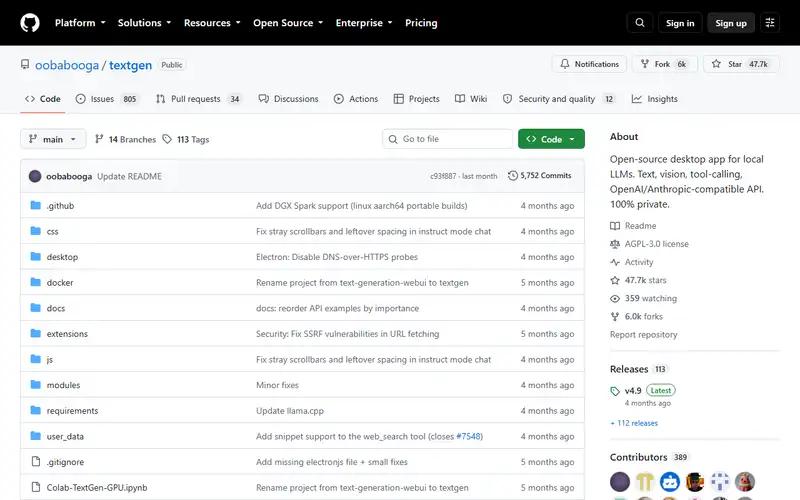Click the tag icon next to v4.9
This screenshot has width=800, height=500.
click(x=615, y=391)
